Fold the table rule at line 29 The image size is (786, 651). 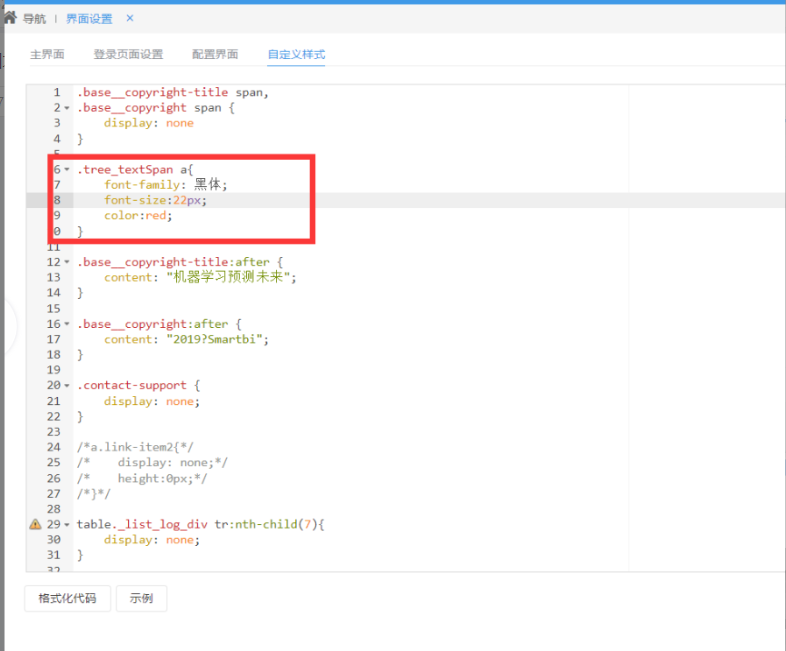[x=67, y=525]
